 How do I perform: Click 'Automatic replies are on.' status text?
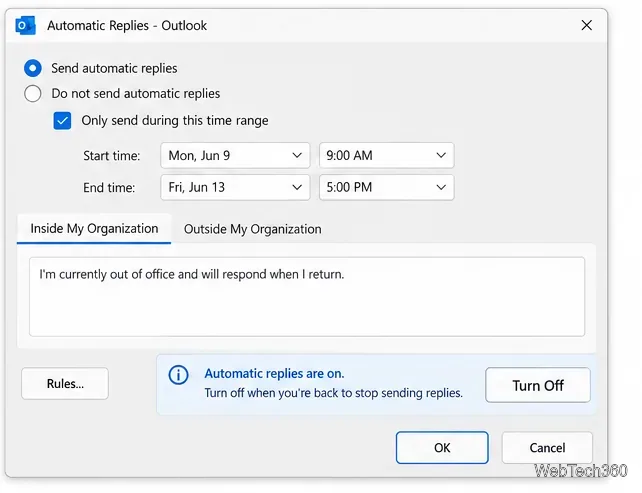tap(274, 373)
